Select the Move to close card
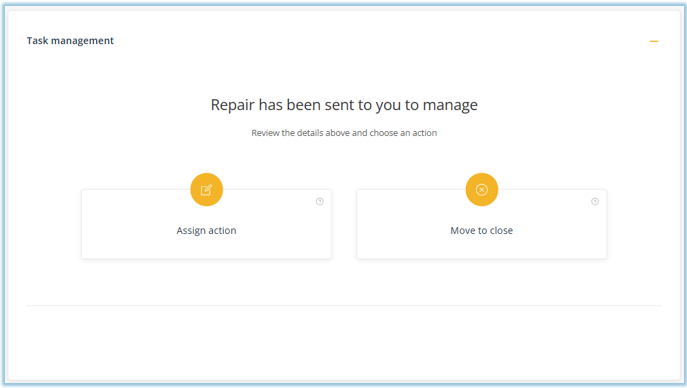 (x=482, y=224)
